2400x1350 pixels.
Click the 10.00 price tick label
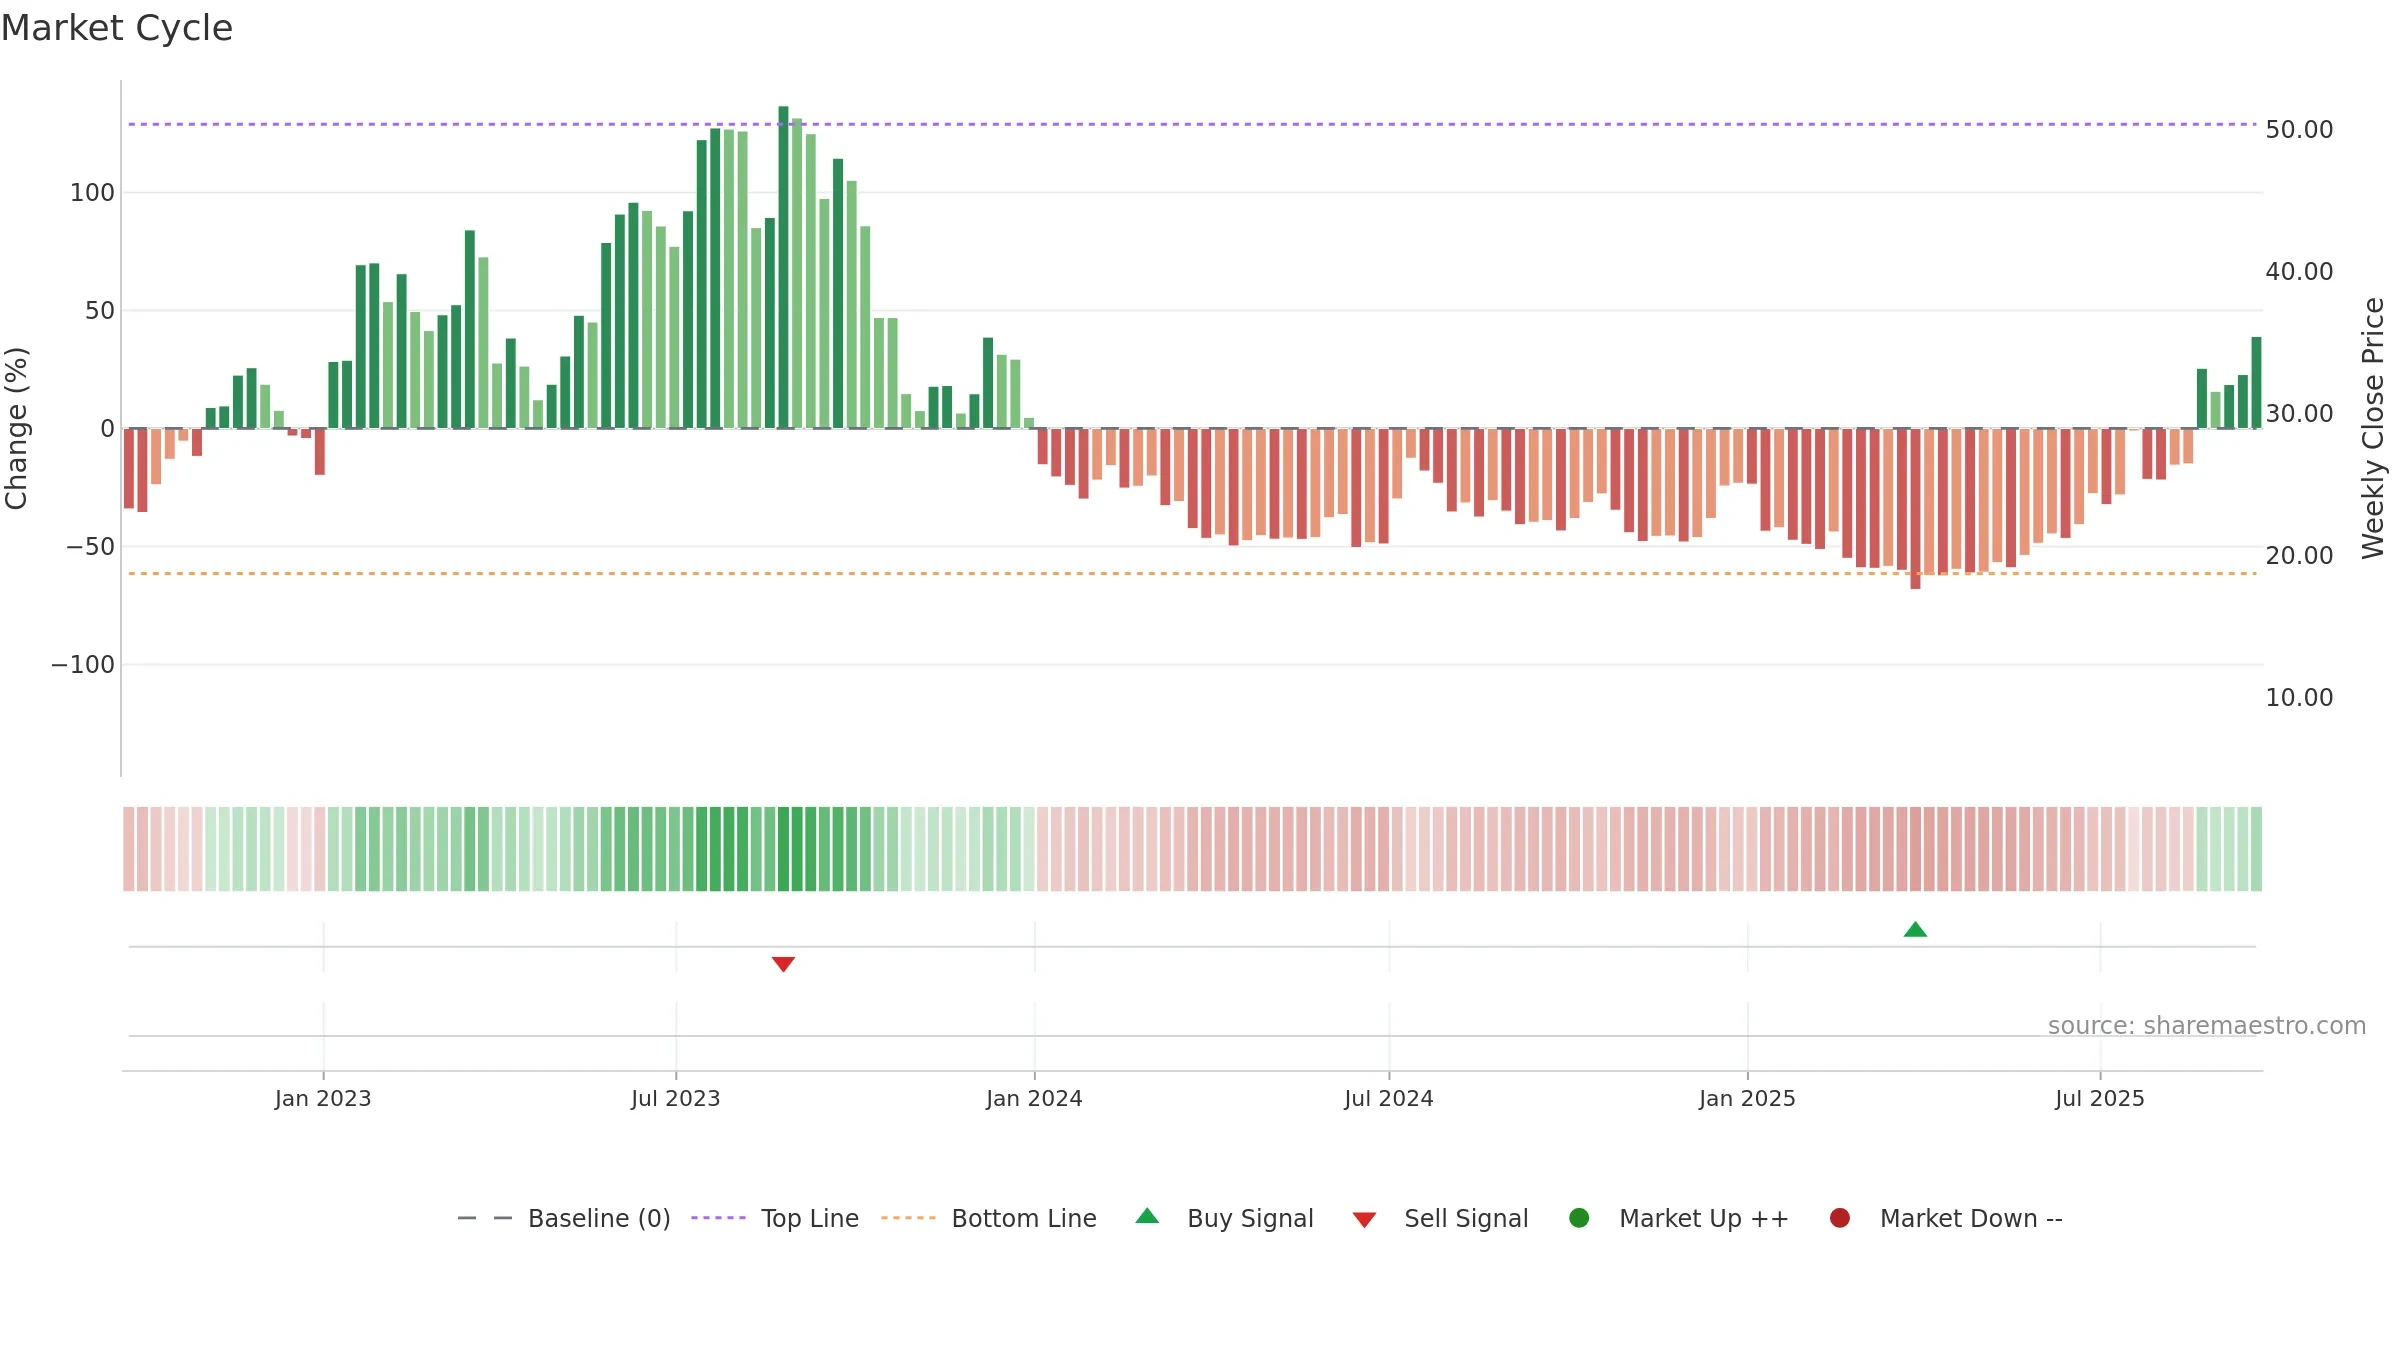click(x=2299, y=698)
